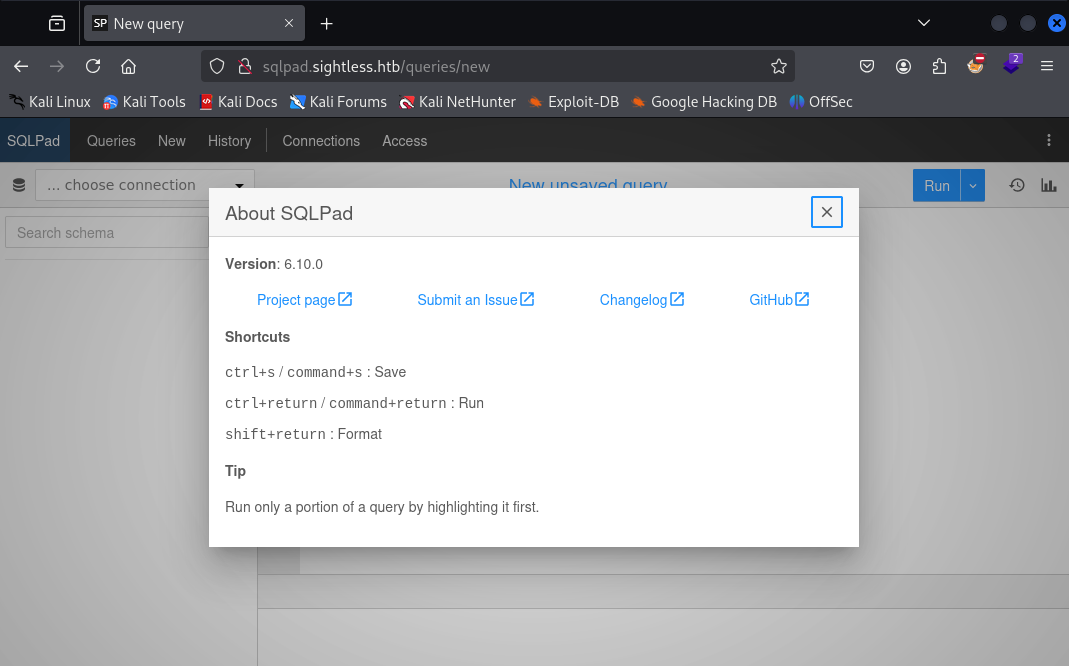Expand the Run button dropdown arrow
This screenshot has width=1069, height=666.
973,185
